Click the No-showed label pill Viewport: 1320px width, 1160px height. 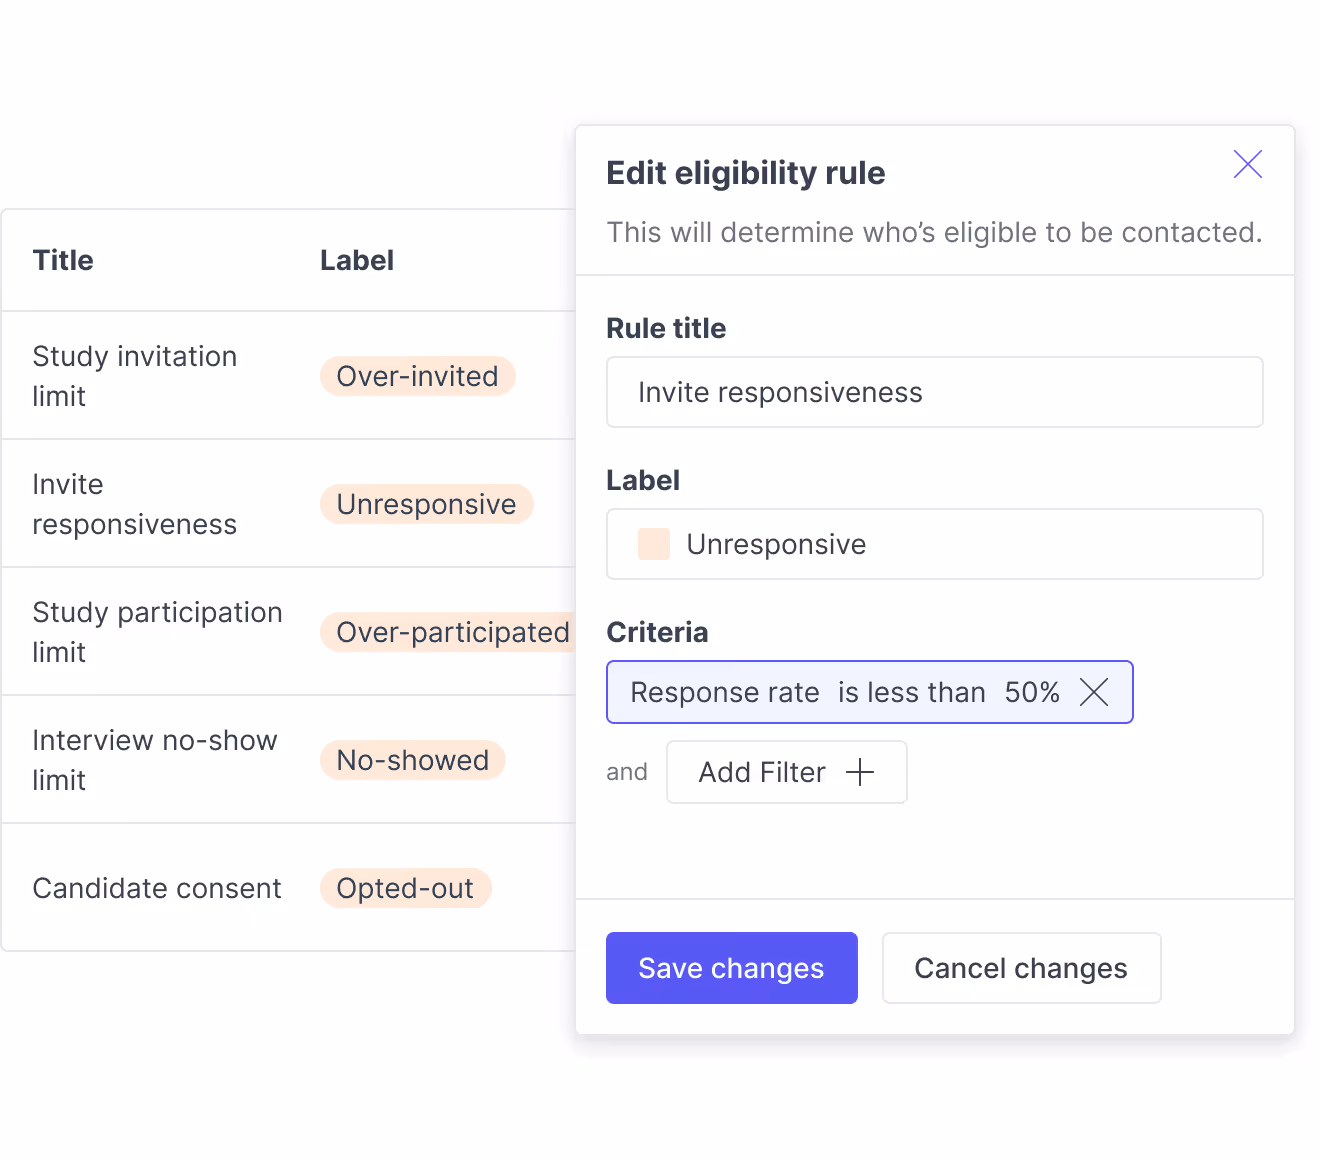point(412,760)
